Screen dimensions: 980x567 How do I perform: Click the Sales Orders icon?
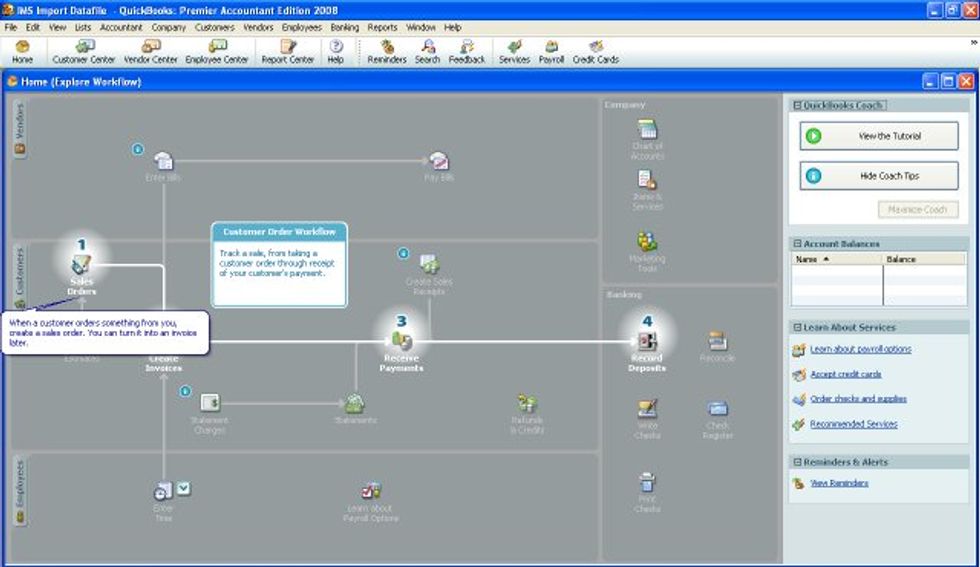[81, 264]
